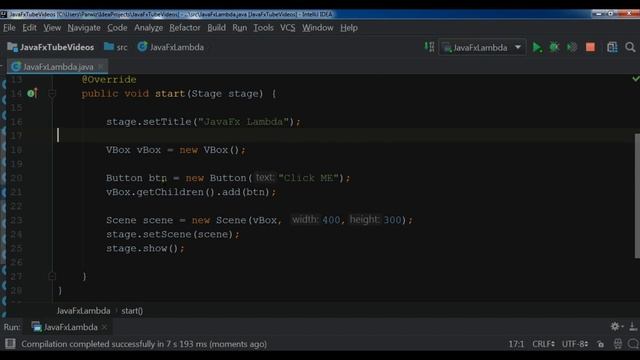Open the Edit menu
Image resolution: width=640 pixels, height=360 pixels.
[29, 28]
